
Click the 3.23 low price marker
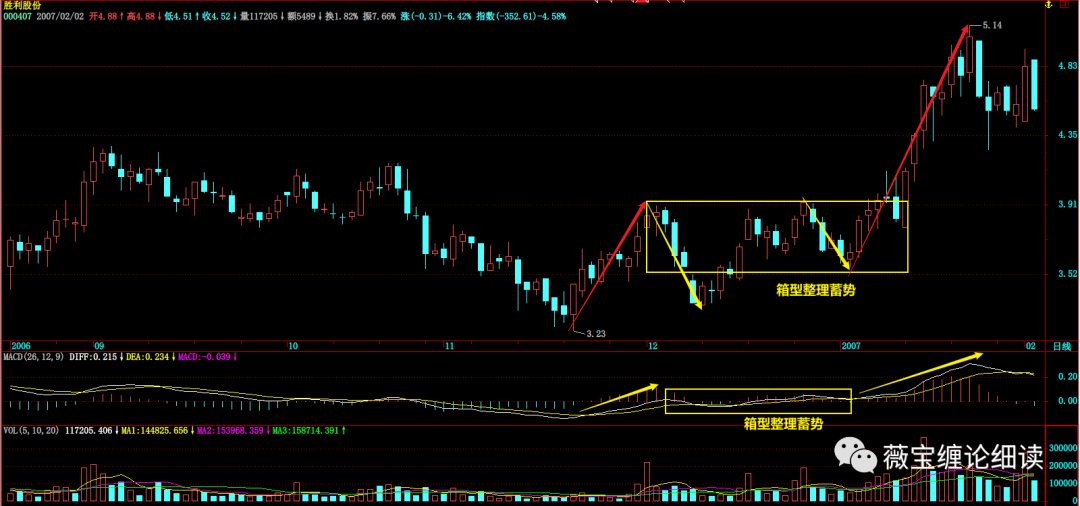click(x=596, y=333)
